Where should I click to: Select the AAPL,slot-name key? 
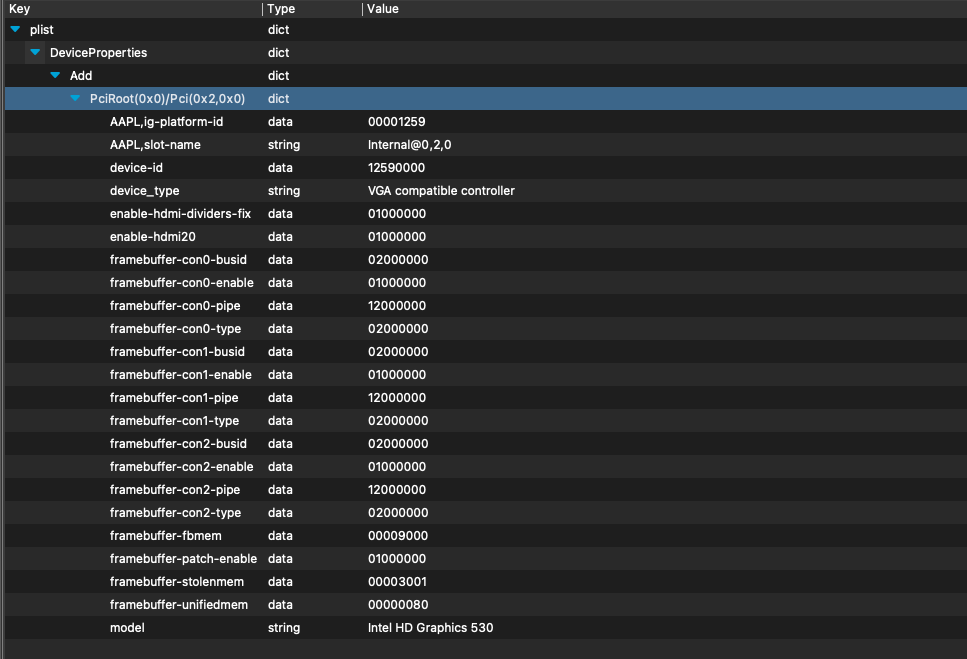click(x=155, y=144)
